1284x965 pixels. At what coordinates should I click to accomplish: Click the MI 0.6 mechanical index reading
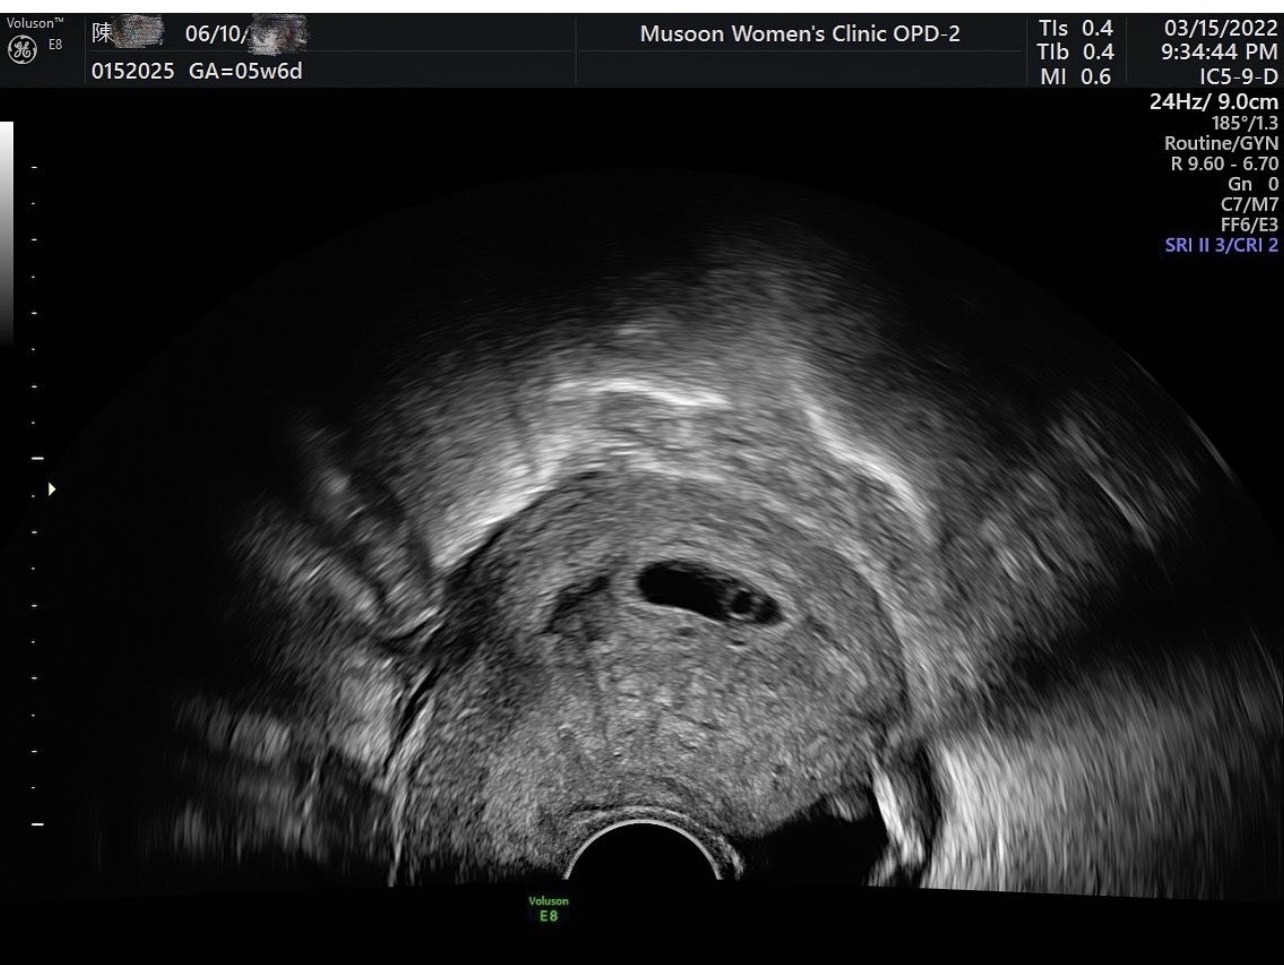point(1075,76)
